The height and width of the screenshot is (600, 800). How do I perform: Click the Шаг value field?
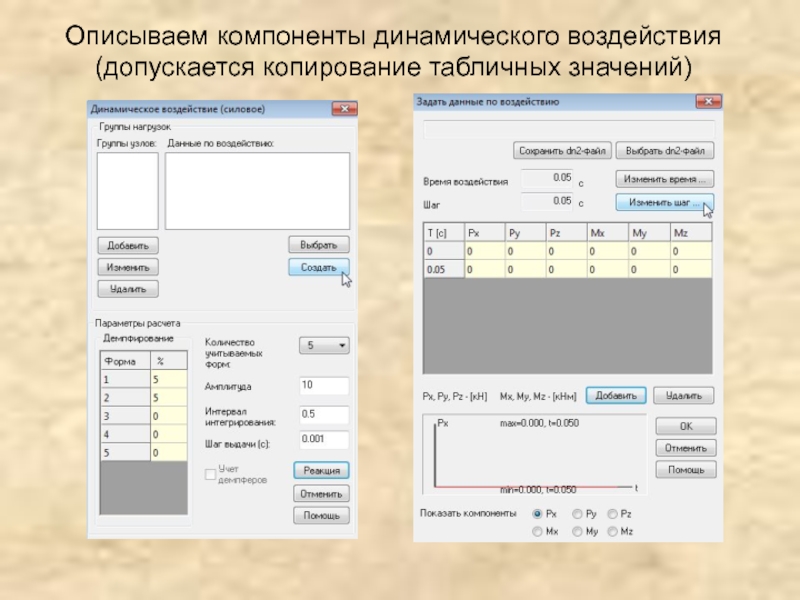point(547,202)
